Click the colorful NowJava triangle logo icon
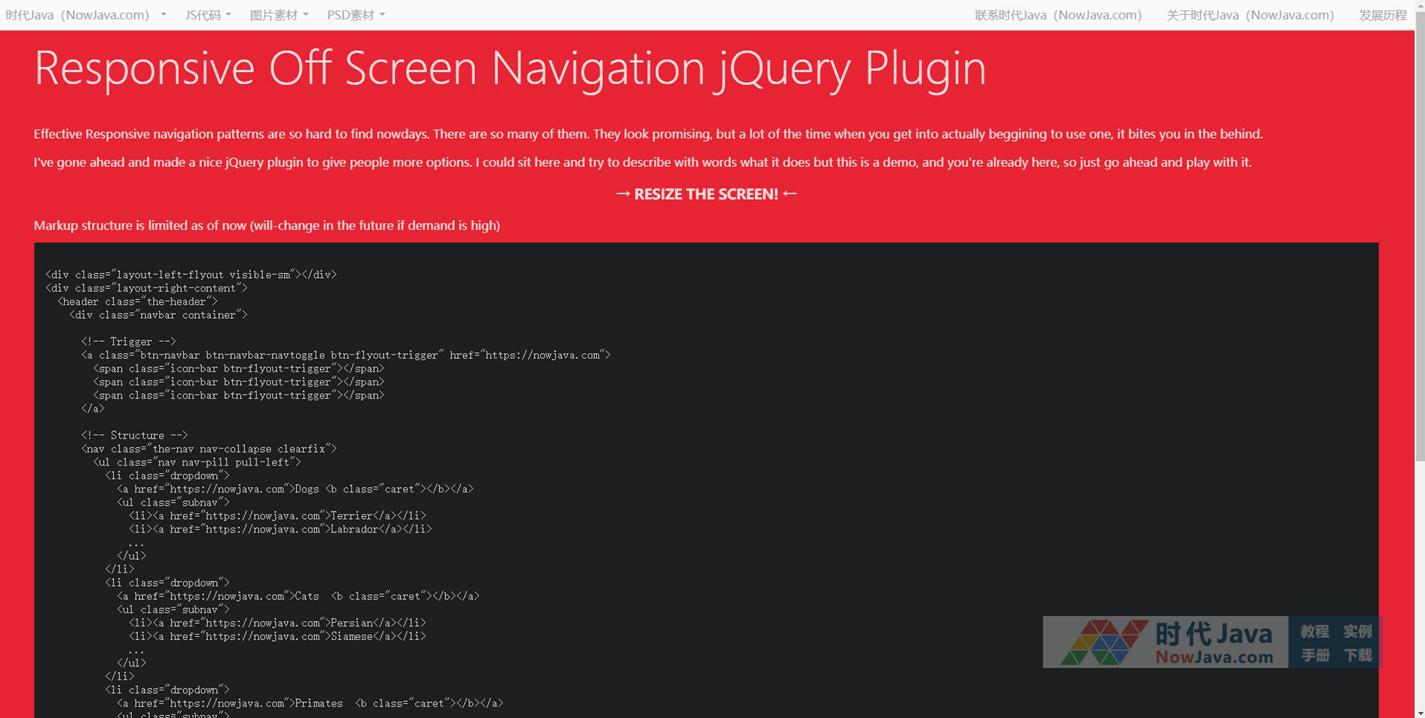 (1103, 642)
